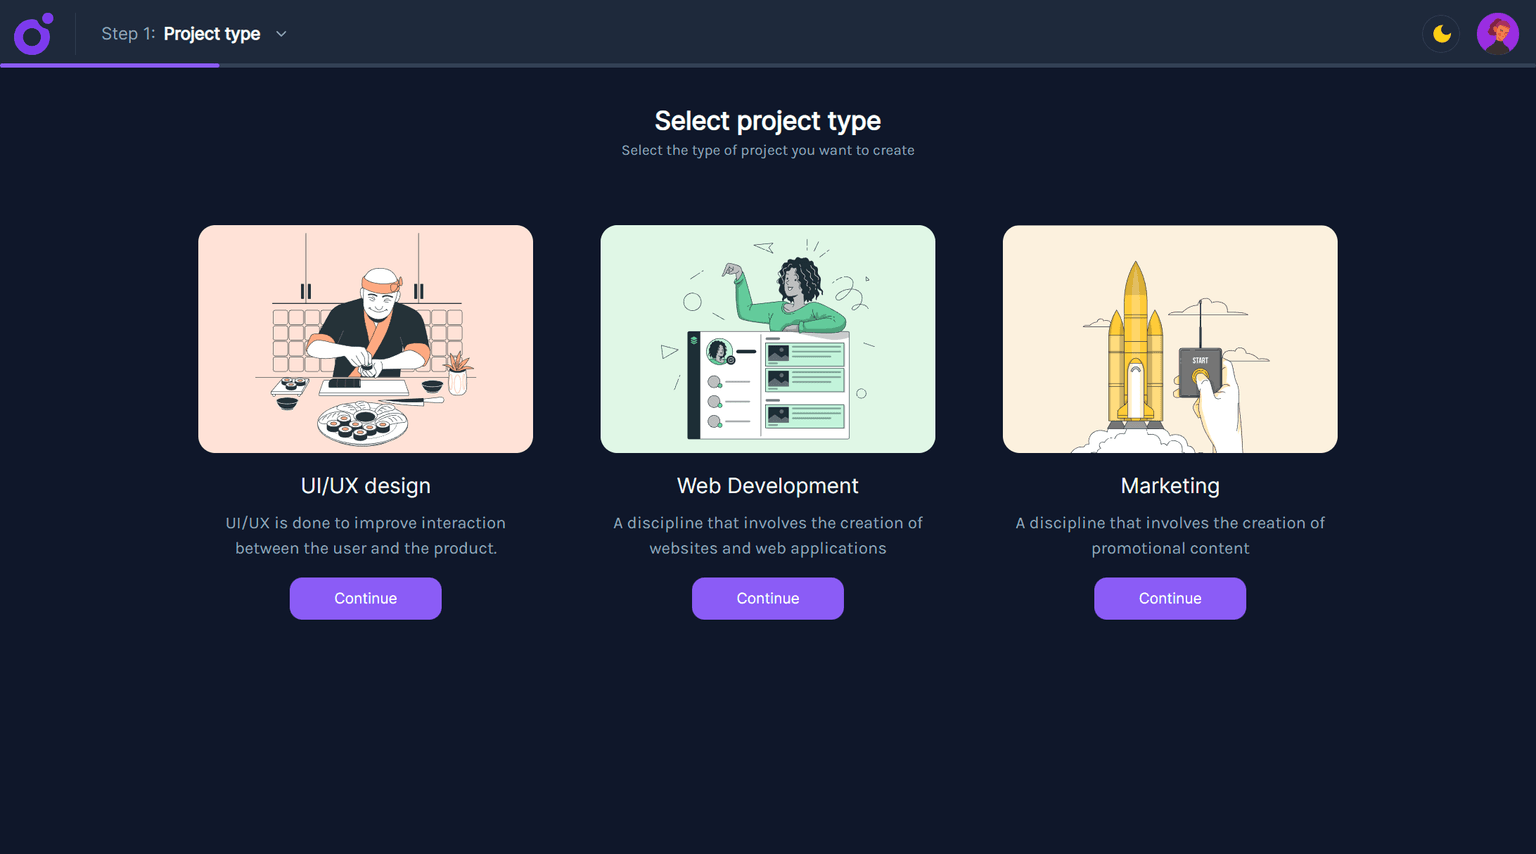
Task: Click the "Select project type" heading
Action: pyautogui.click(x=767, y=121)
